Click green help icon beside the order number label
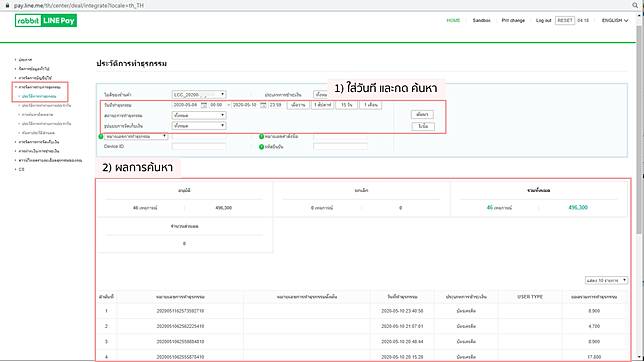The width and height of the screenshot is (644, 362). (261, 136)
